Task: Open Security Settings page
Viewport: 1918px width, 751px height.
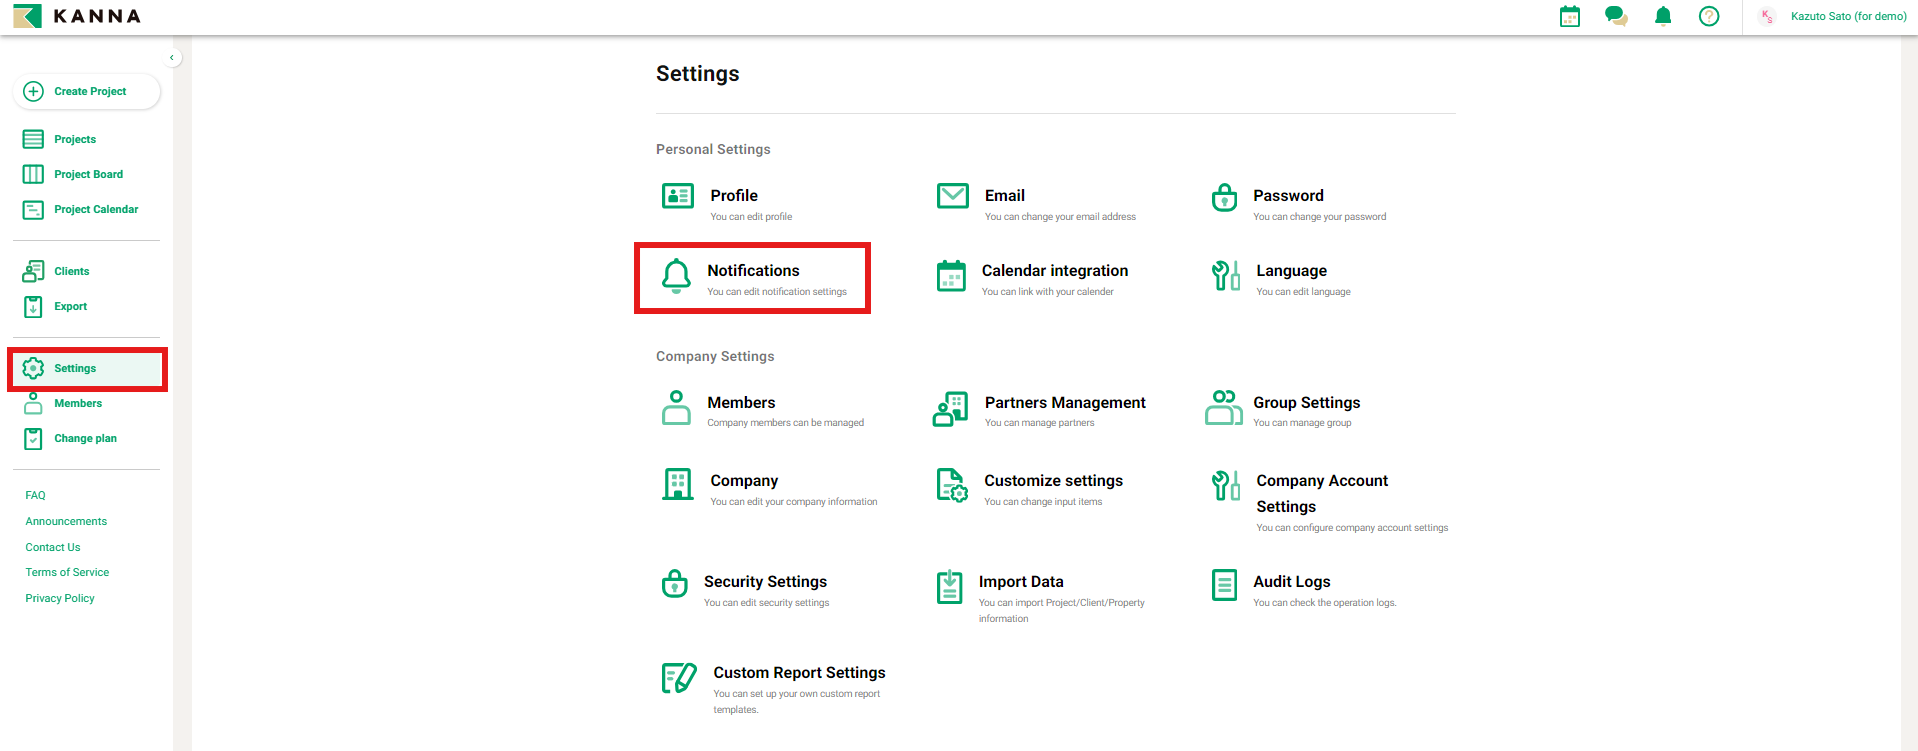Action: pyautogui.click(x=765, y=582)
